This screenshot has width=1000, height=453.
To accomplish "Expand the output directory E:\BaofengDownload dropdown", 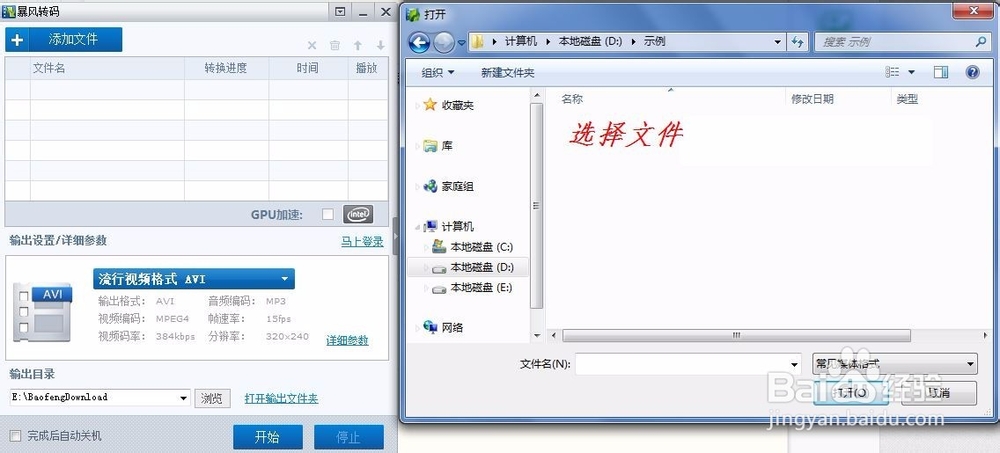I will click(184, 398).
